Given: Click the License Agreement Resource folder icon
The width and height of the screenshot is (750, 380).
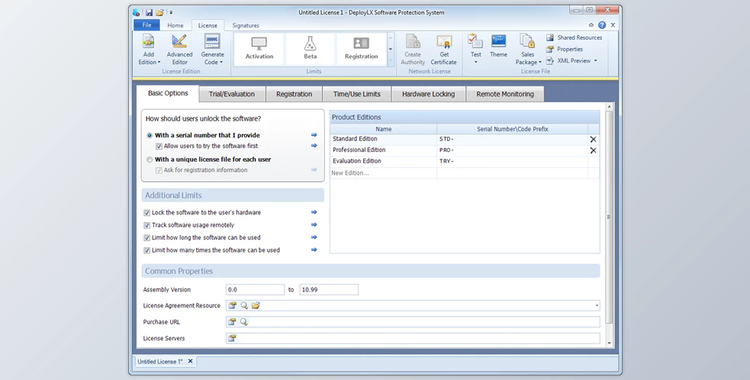Looking at the screenshot, I should [x=255, y=305].
